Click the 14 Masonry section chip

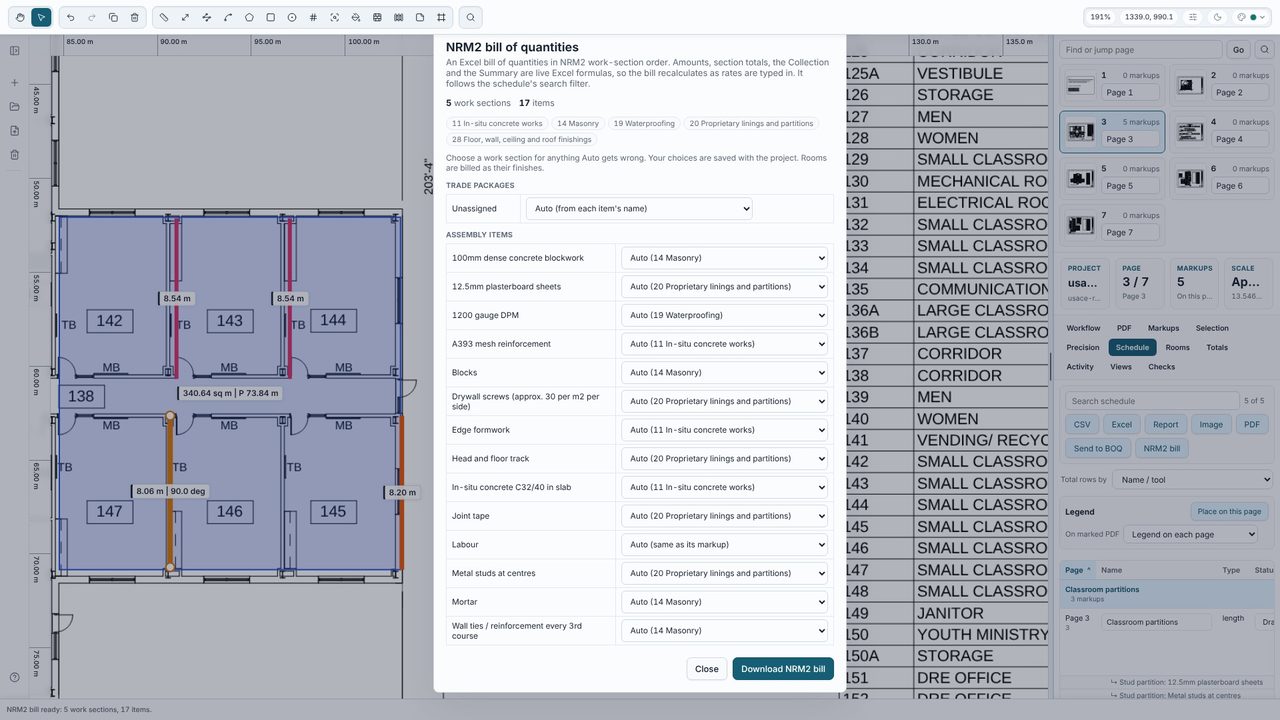point(578,123)
